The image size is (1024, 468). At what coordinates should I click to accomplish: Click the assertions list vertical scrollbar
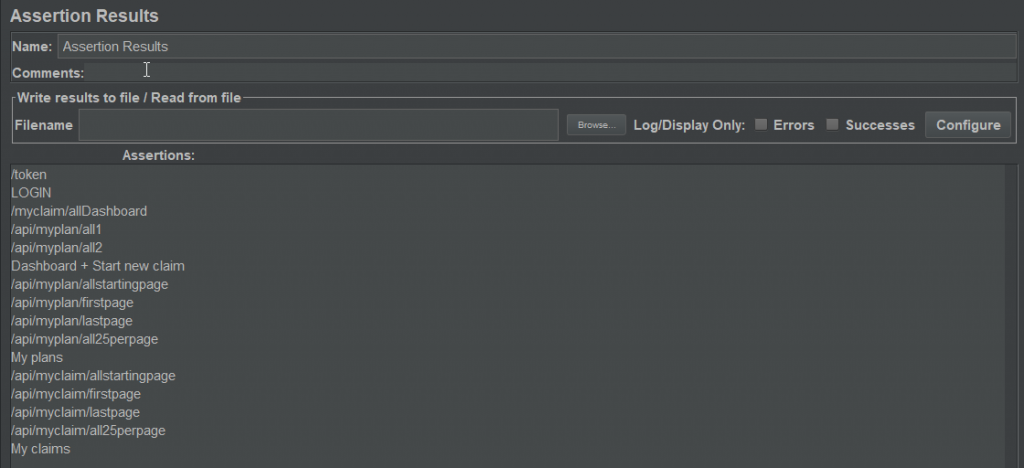click(1012, 316)
